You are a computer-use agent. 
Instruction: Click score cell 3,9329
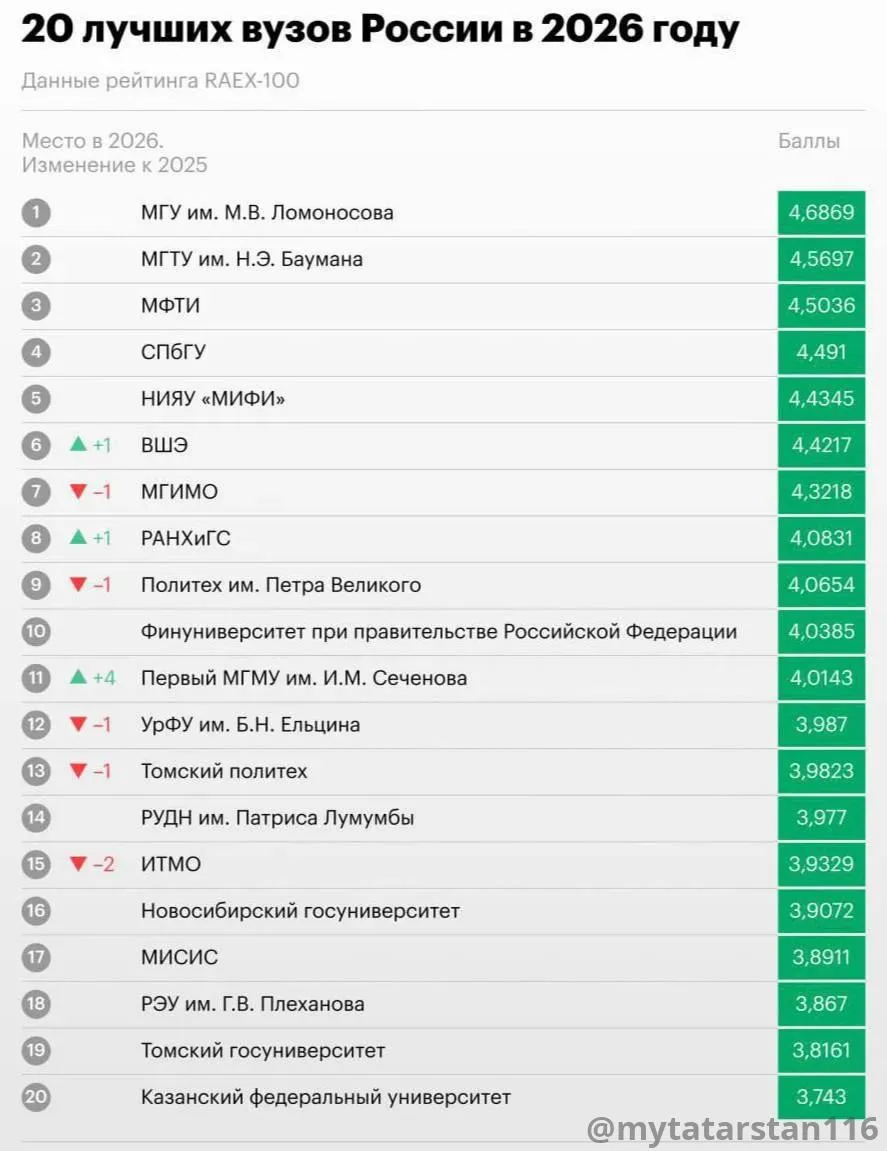pyautogui.click(x=822, y=864)
